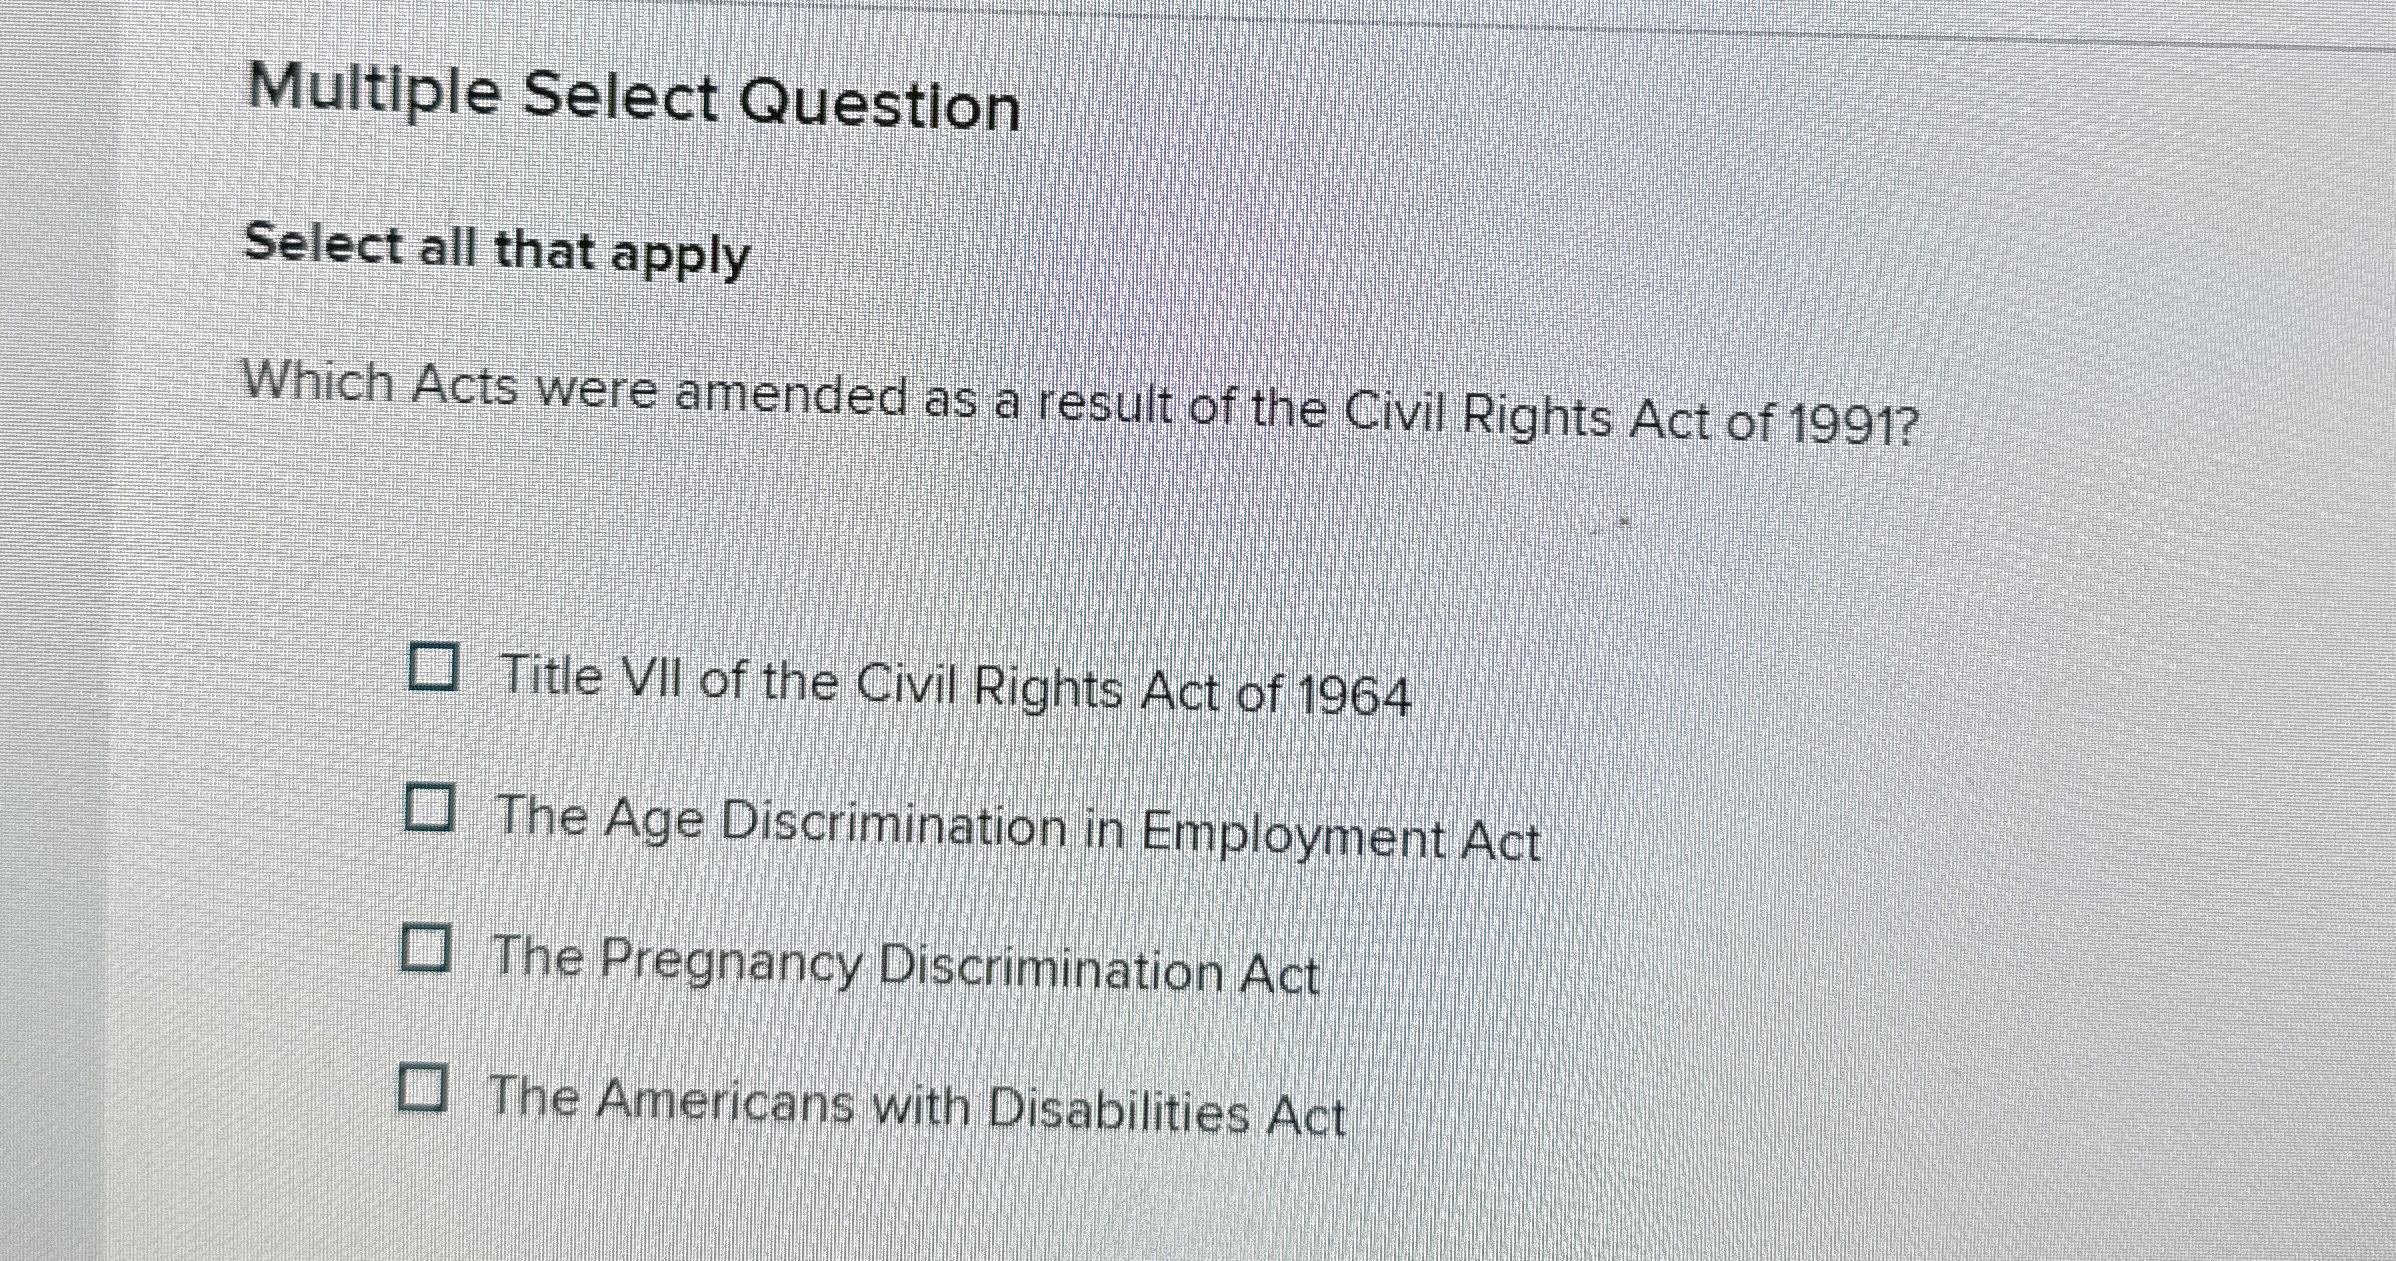2396x1261 pixels.
Task: Click the 'Select all that apply' label
Action: click(494, 250)
